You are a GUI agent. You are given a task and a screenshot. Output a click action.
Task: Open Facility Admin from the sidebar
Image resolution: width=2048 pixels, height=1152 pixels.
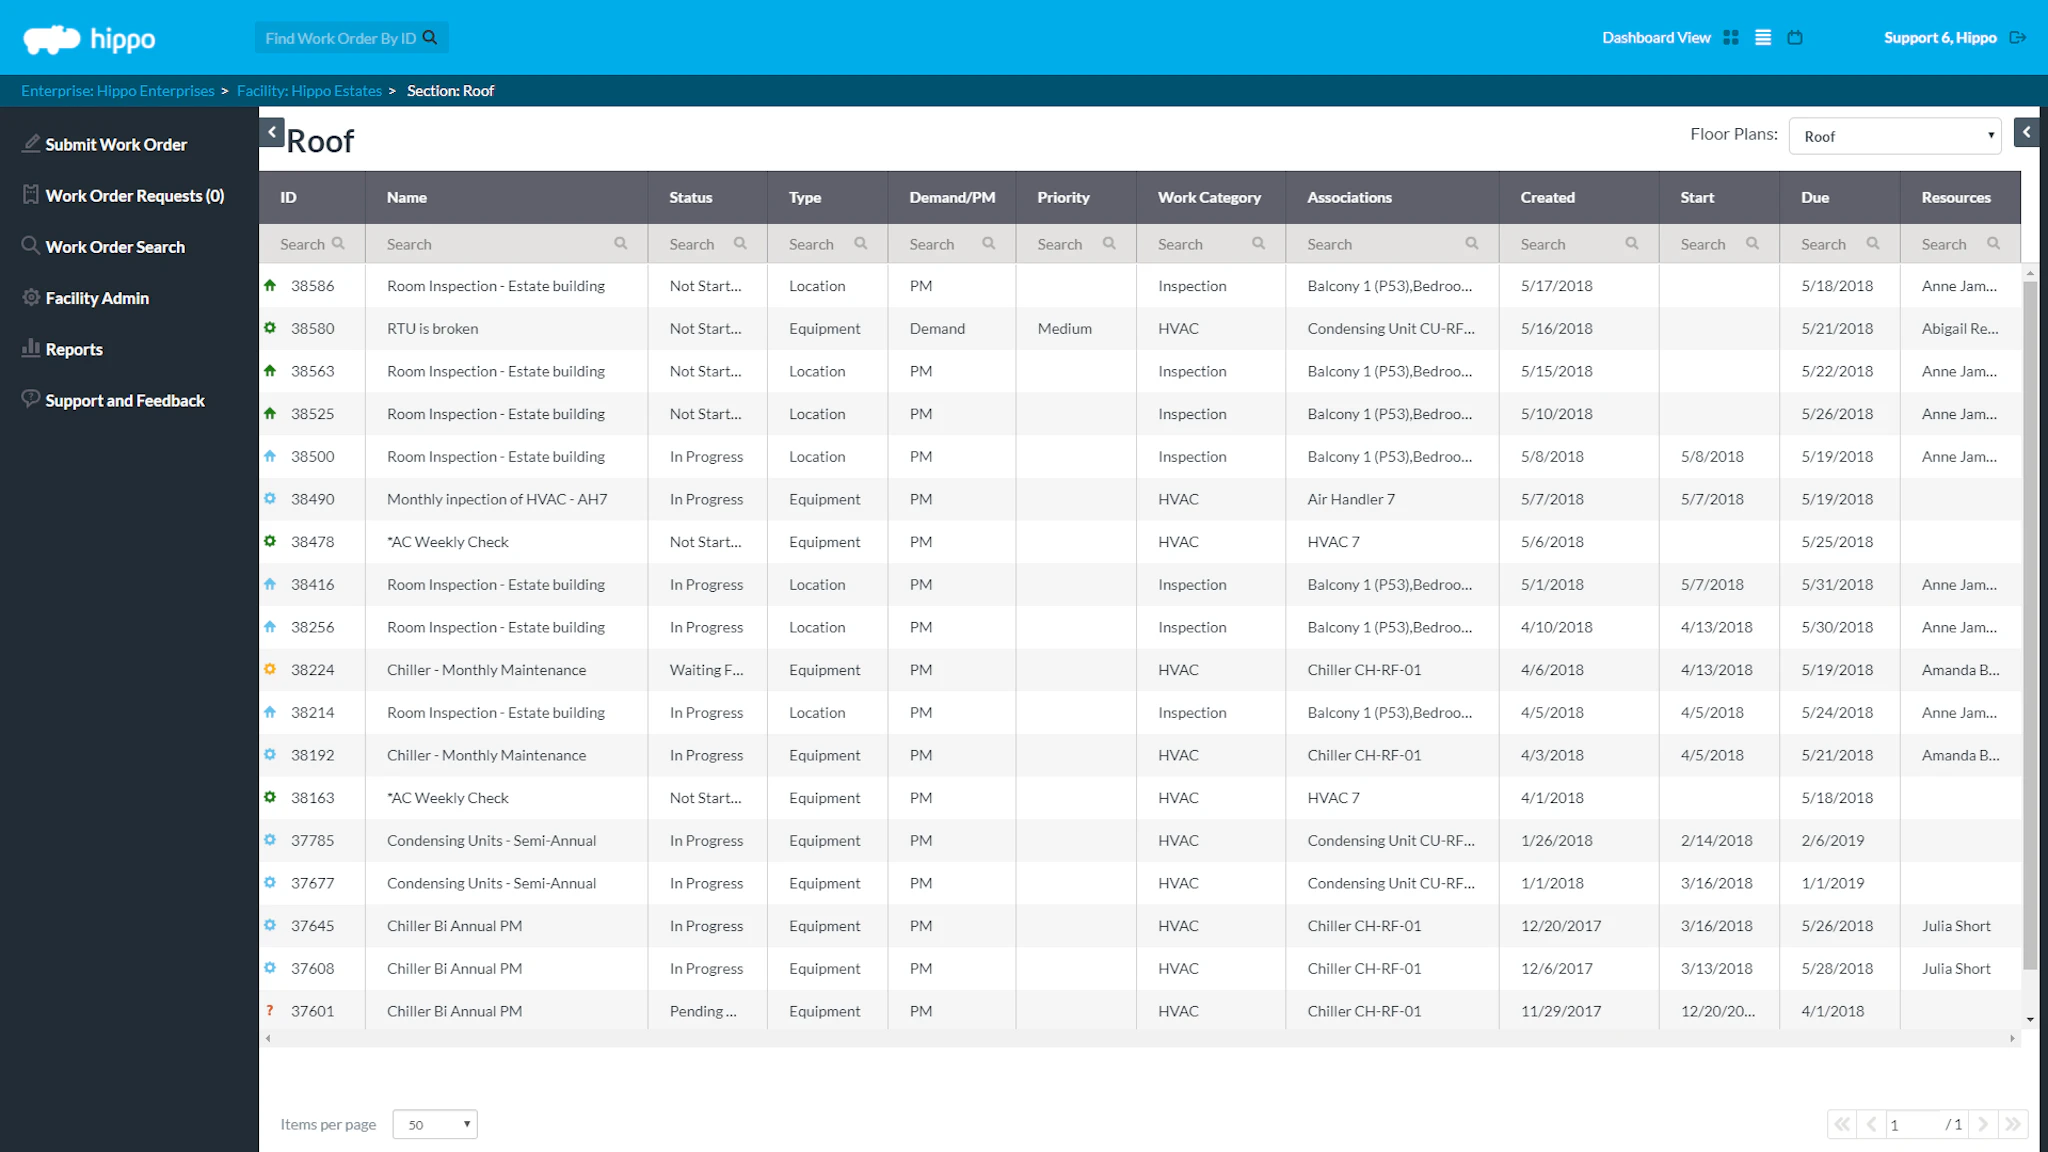pyautogui.click(x=96, y=297)
